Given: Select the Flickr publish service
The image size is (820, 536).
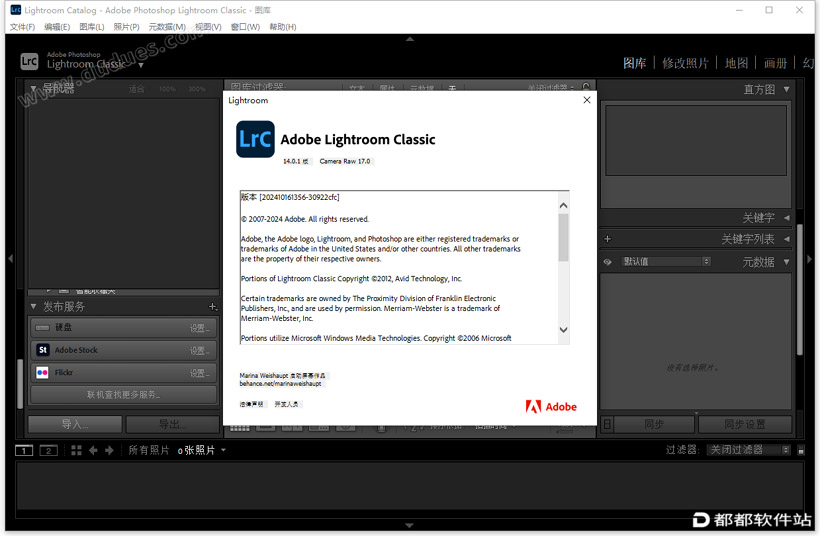Looking at the screenshot, I should tap(123, 372).
